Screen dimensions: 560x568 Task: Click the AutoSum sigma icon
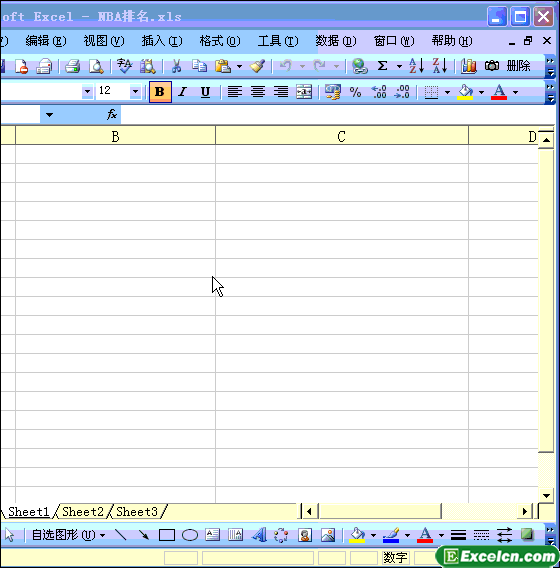tap(383, 66)
